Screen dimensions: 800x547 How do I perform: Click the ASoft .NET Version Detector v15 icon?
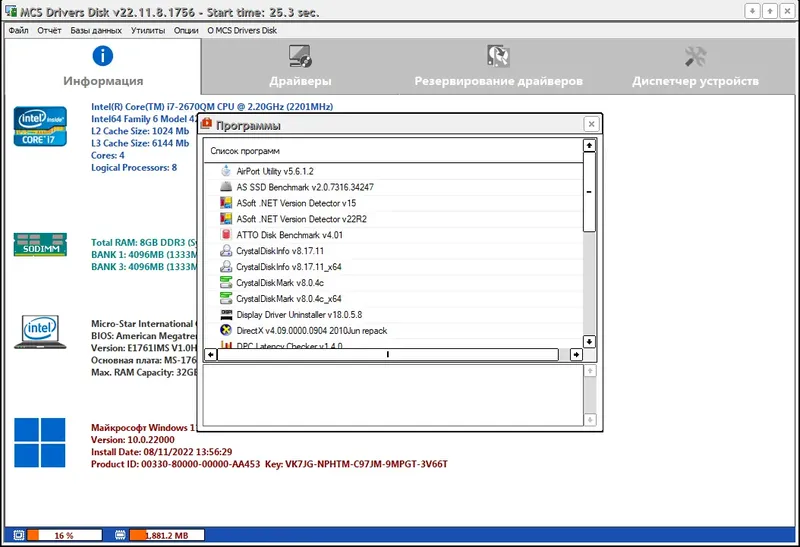point(226,203)
